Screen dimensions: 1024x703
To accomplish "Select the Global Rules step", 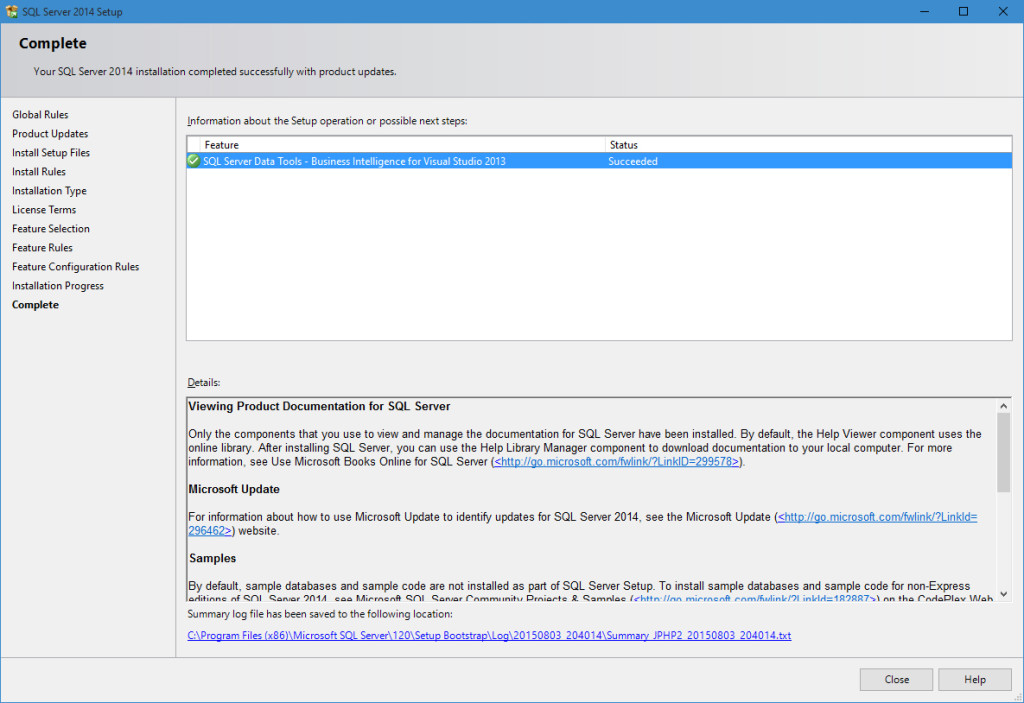I will coord(40,114).
